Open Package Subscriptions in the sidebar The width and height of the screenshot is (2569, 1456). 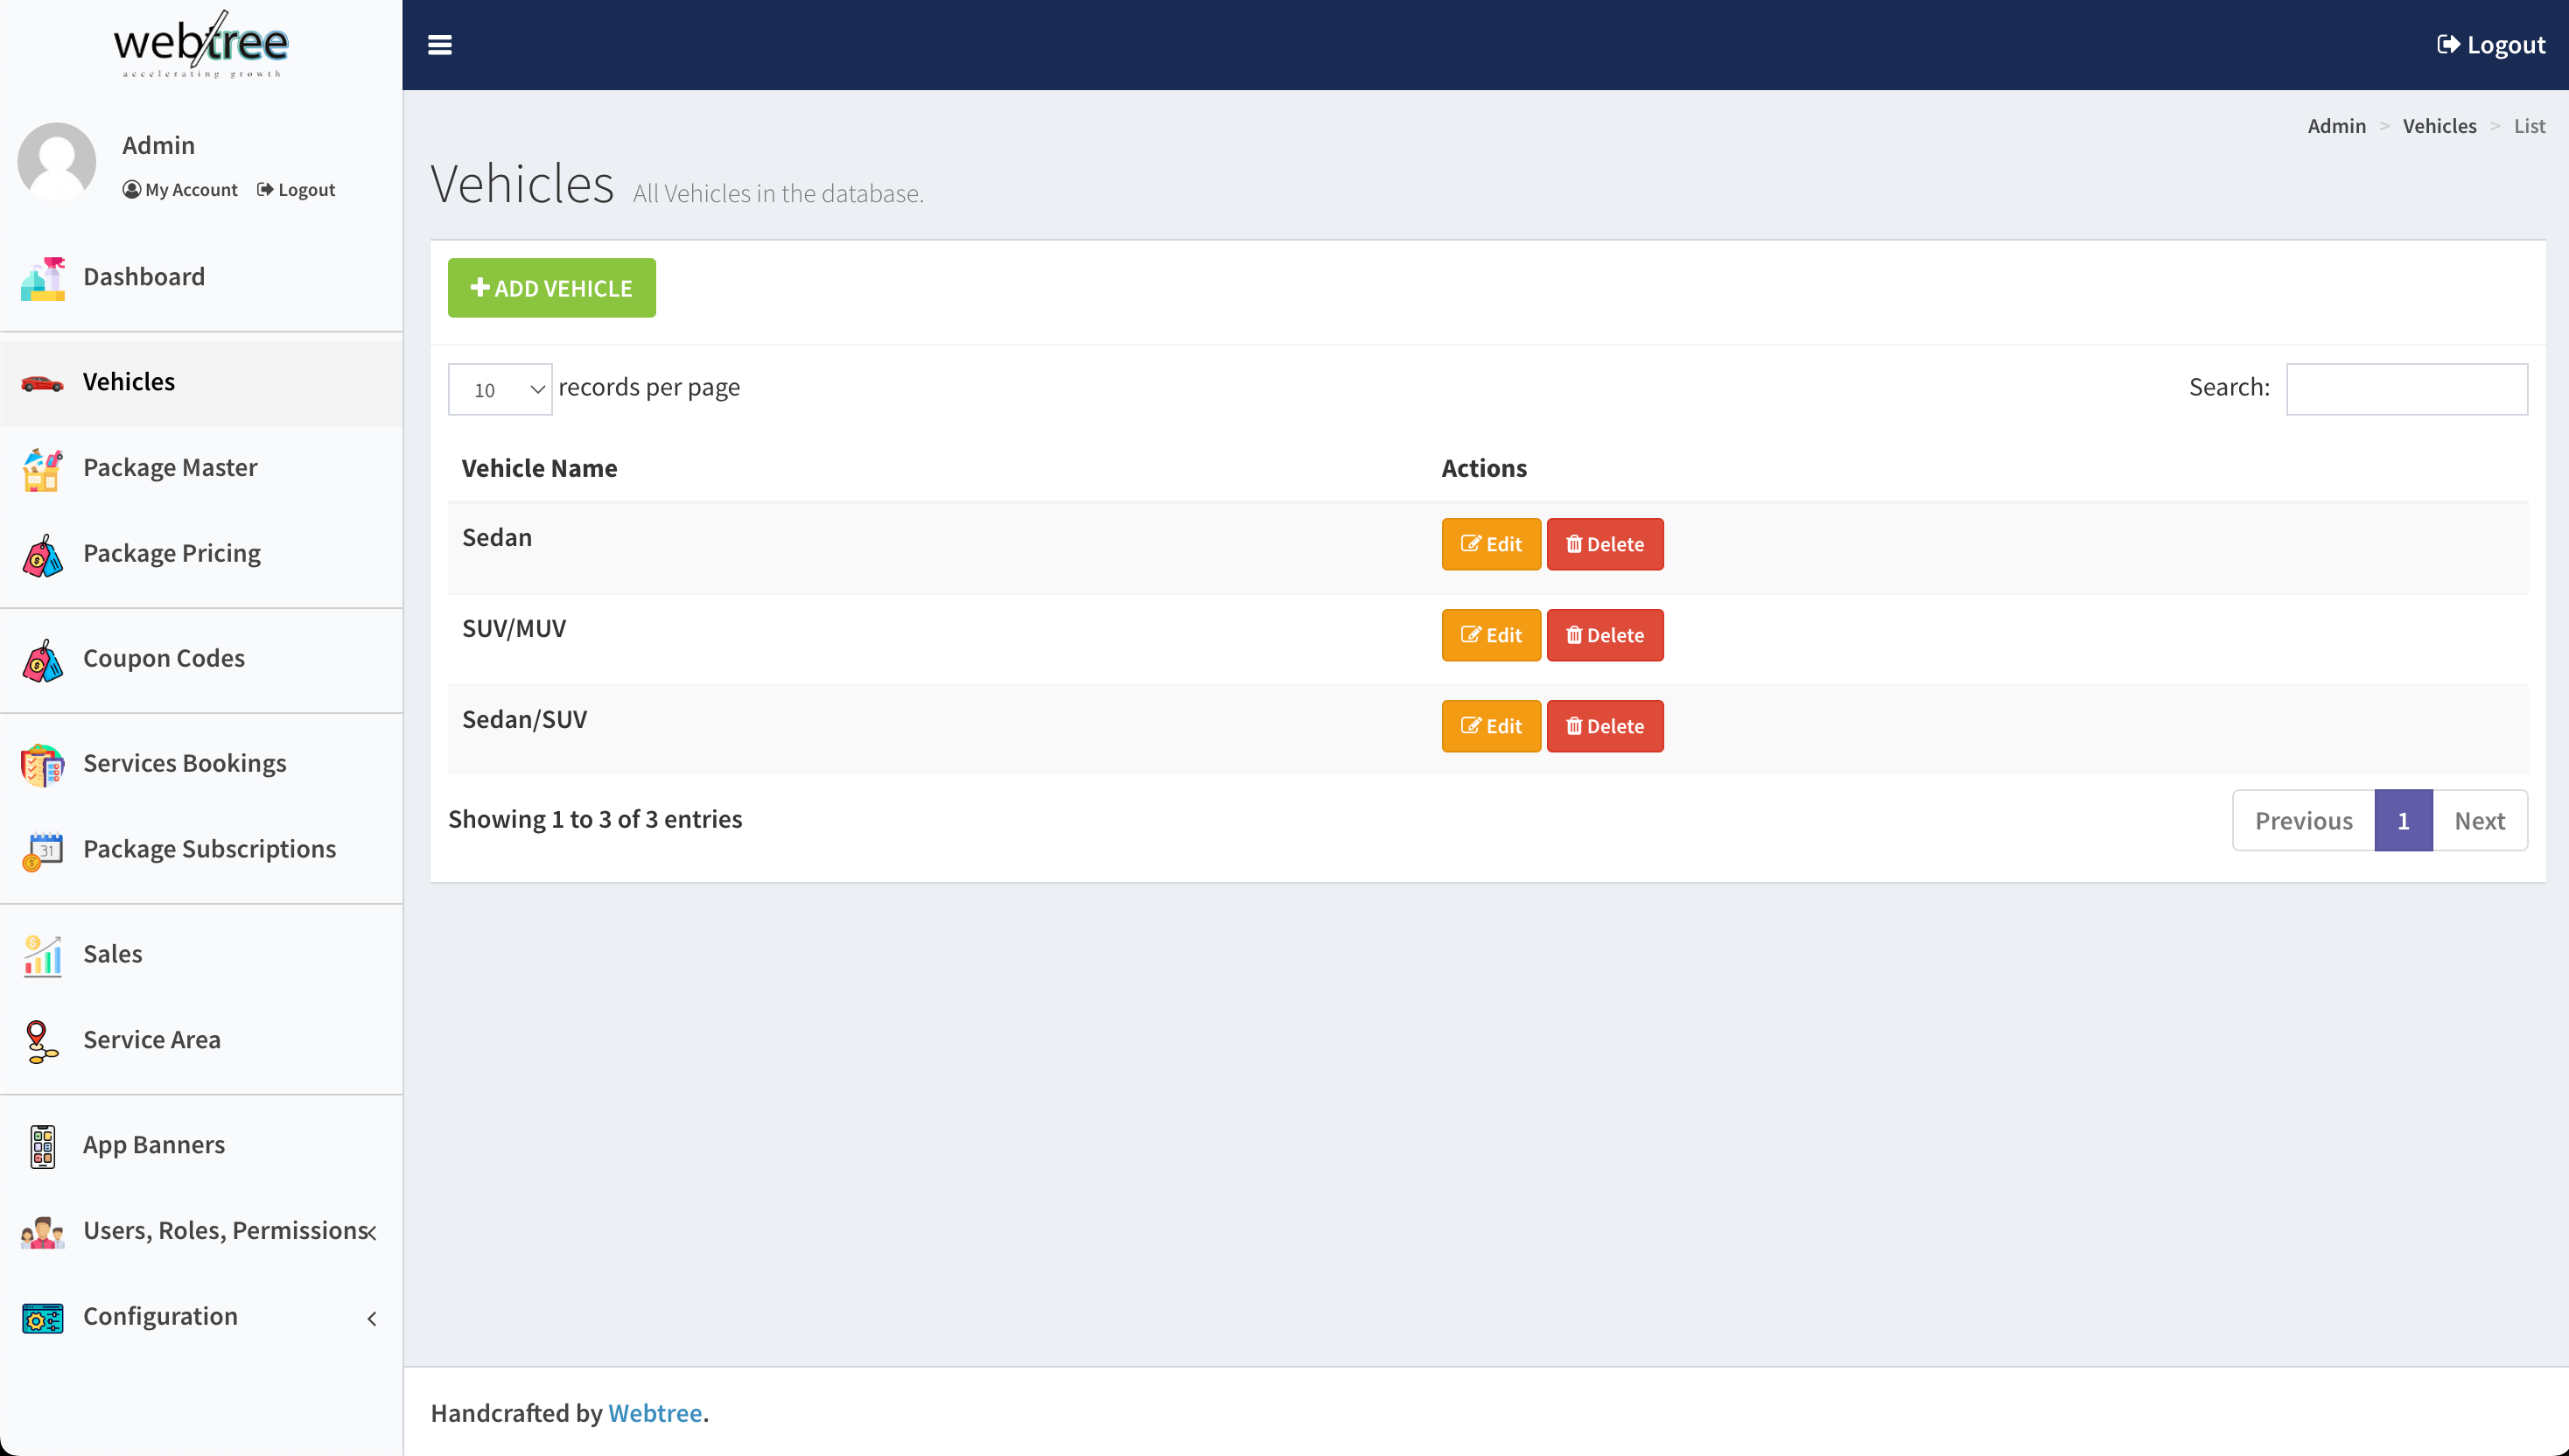[209, 850]
